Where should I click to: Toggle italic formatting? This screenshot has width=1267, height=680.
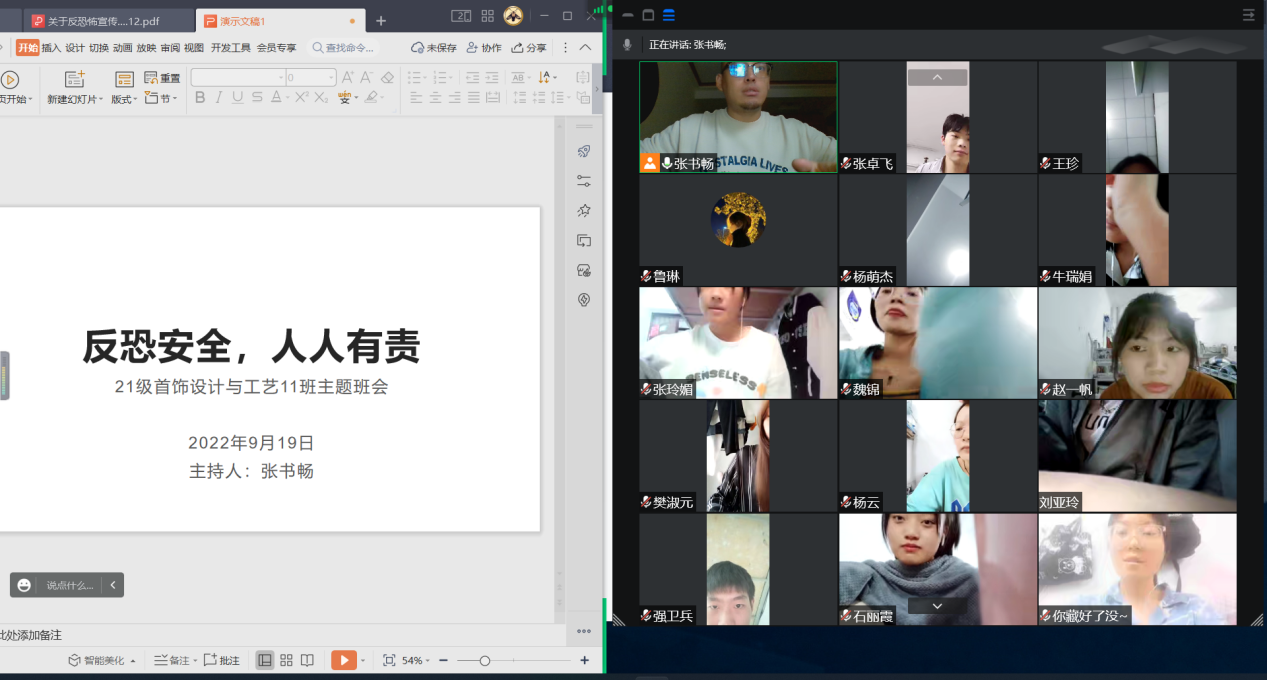219,98
